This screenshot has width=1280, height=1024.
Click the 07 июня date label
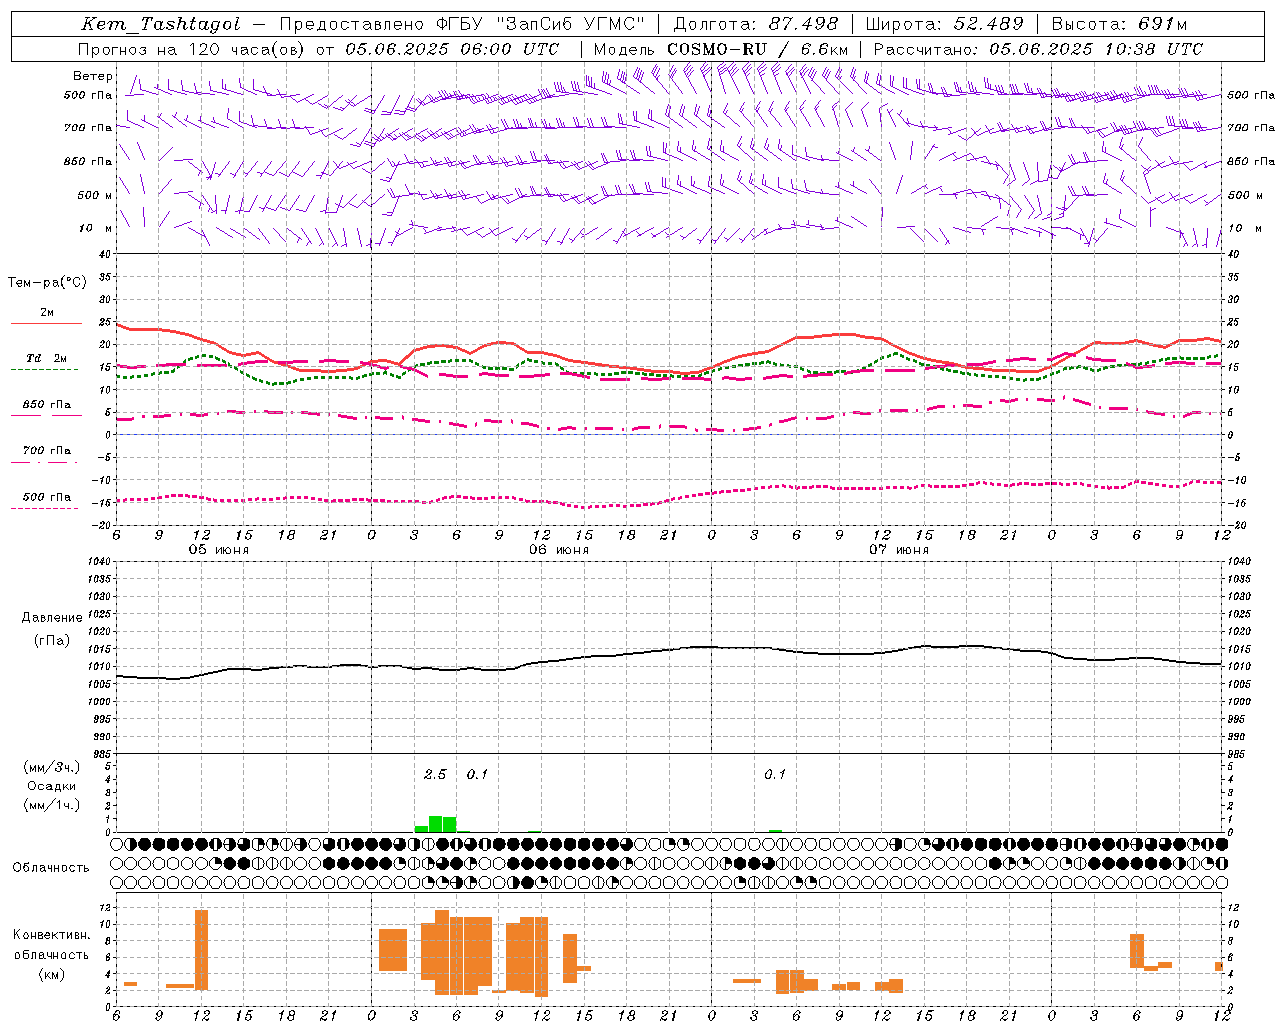pos(899,550)
